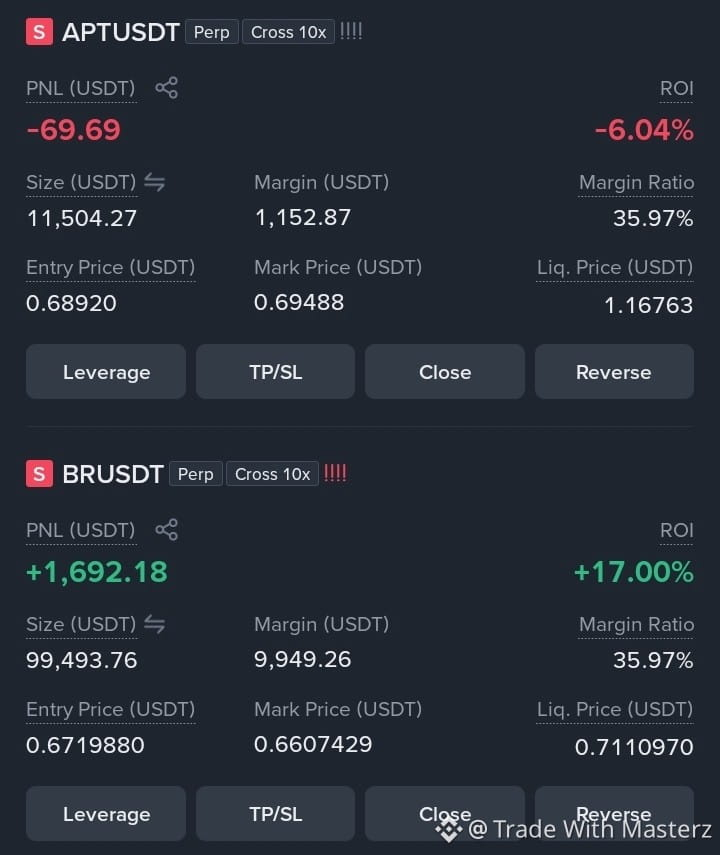The image size is (720, 855).
Task: Tap the red ADL indicator bars for BRUSDT
Action: coord(335,473)
